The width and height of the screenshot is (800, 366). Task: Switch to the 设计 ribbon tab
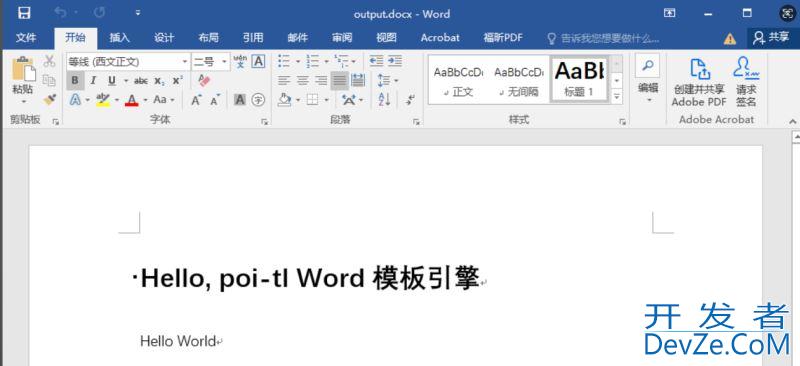click(164, 38)
